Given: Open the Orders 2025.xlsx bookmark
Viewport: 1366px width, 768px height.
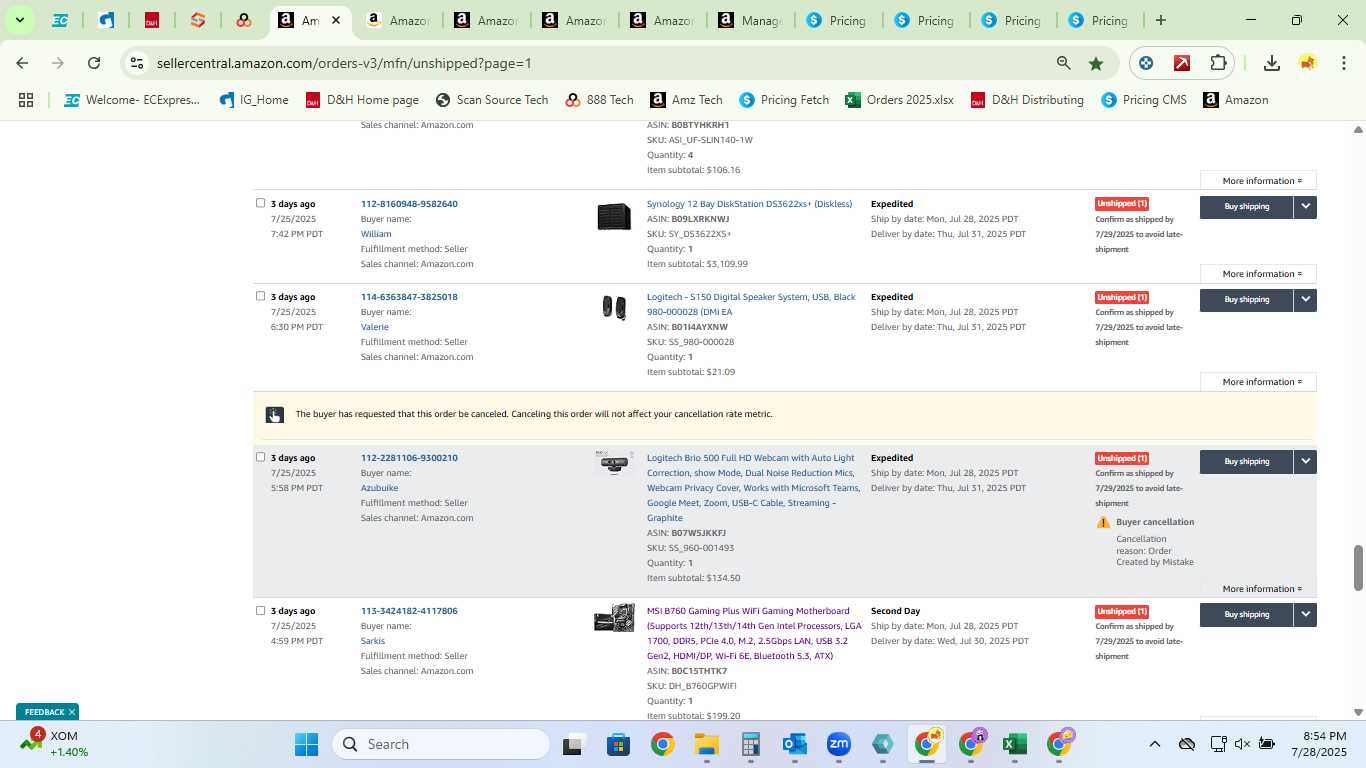Looking at the screenshot, I should [x=900, y=100].
